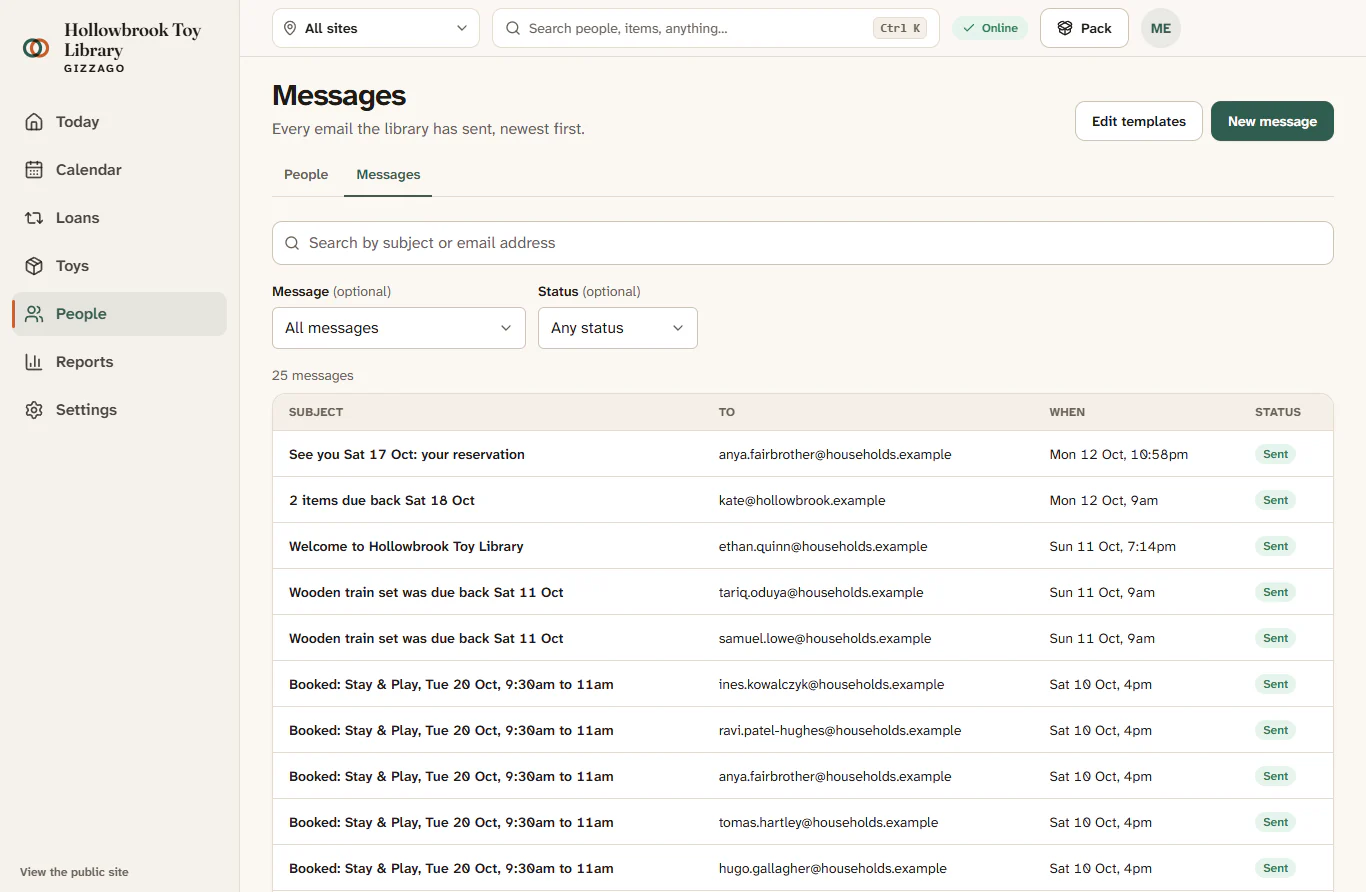
Task: Open Toys via its box icon
Action: (x=34, y=266)
